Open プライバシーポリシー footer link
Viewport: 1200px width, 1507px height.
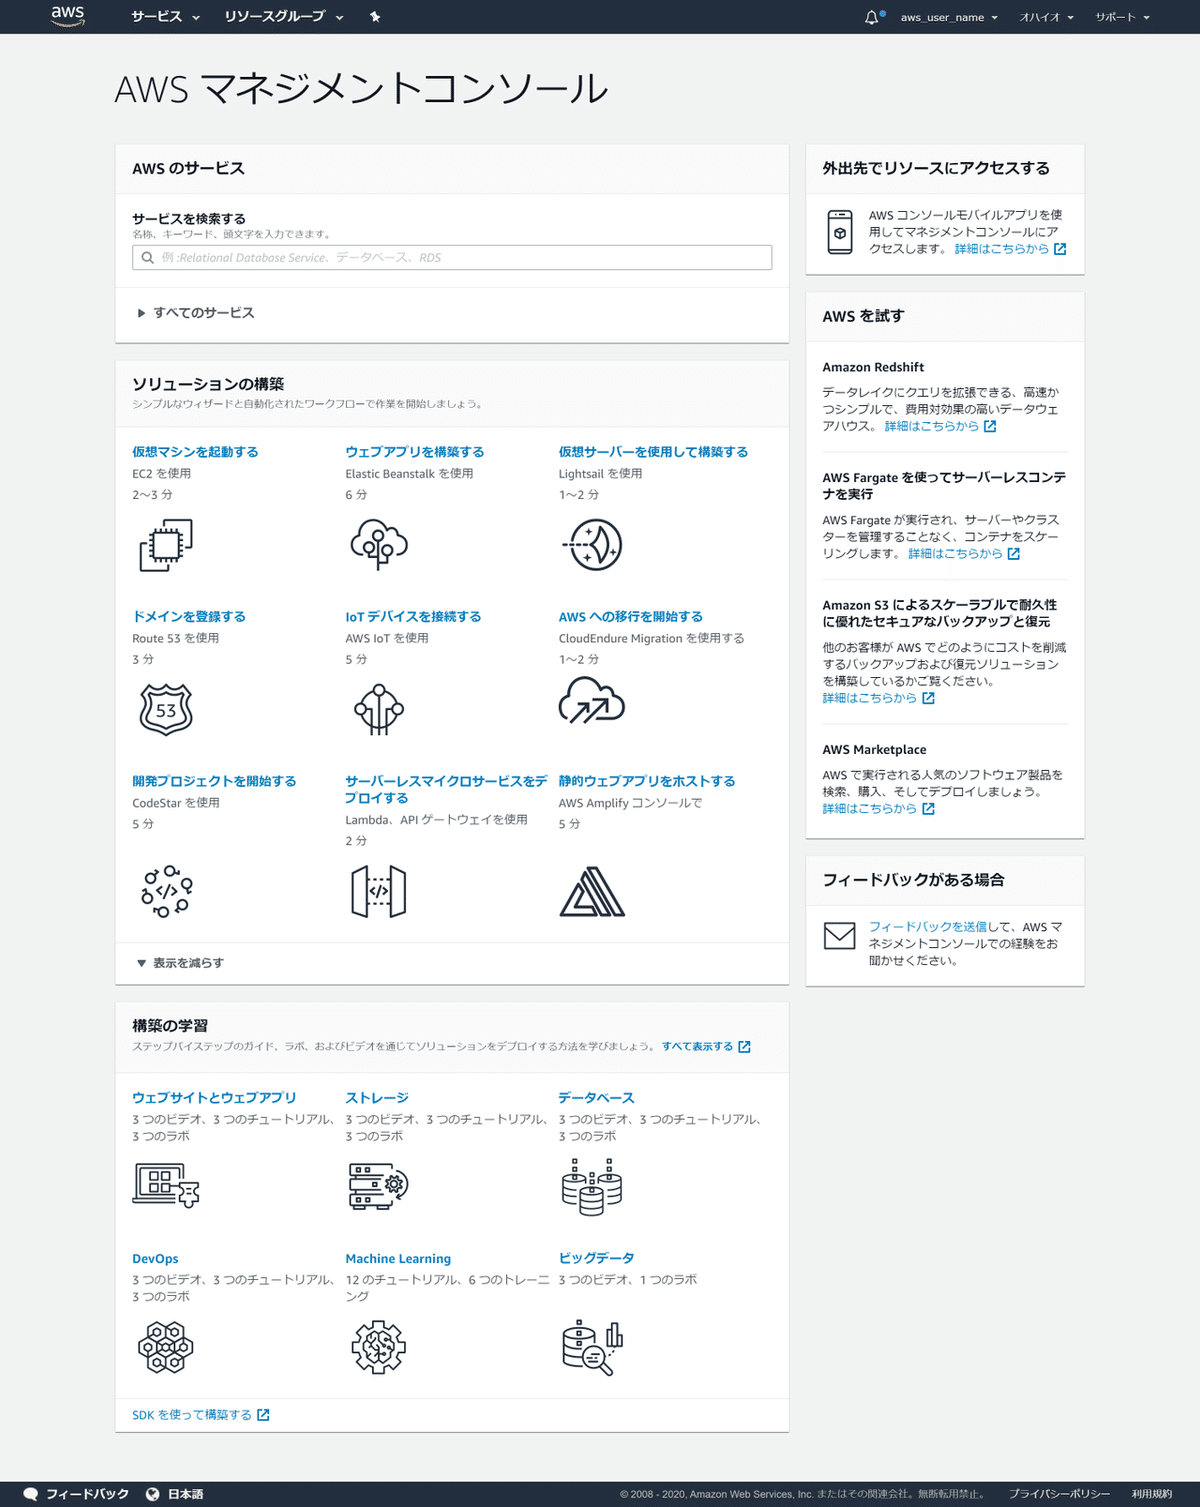tap(1059, 1494)
